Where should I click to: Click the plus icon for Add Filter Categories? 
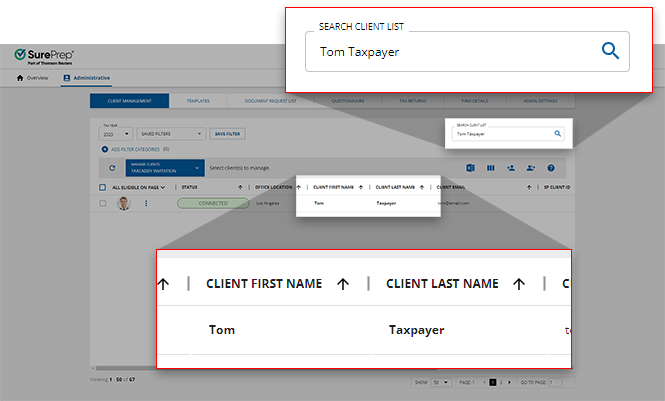point(105,149)
